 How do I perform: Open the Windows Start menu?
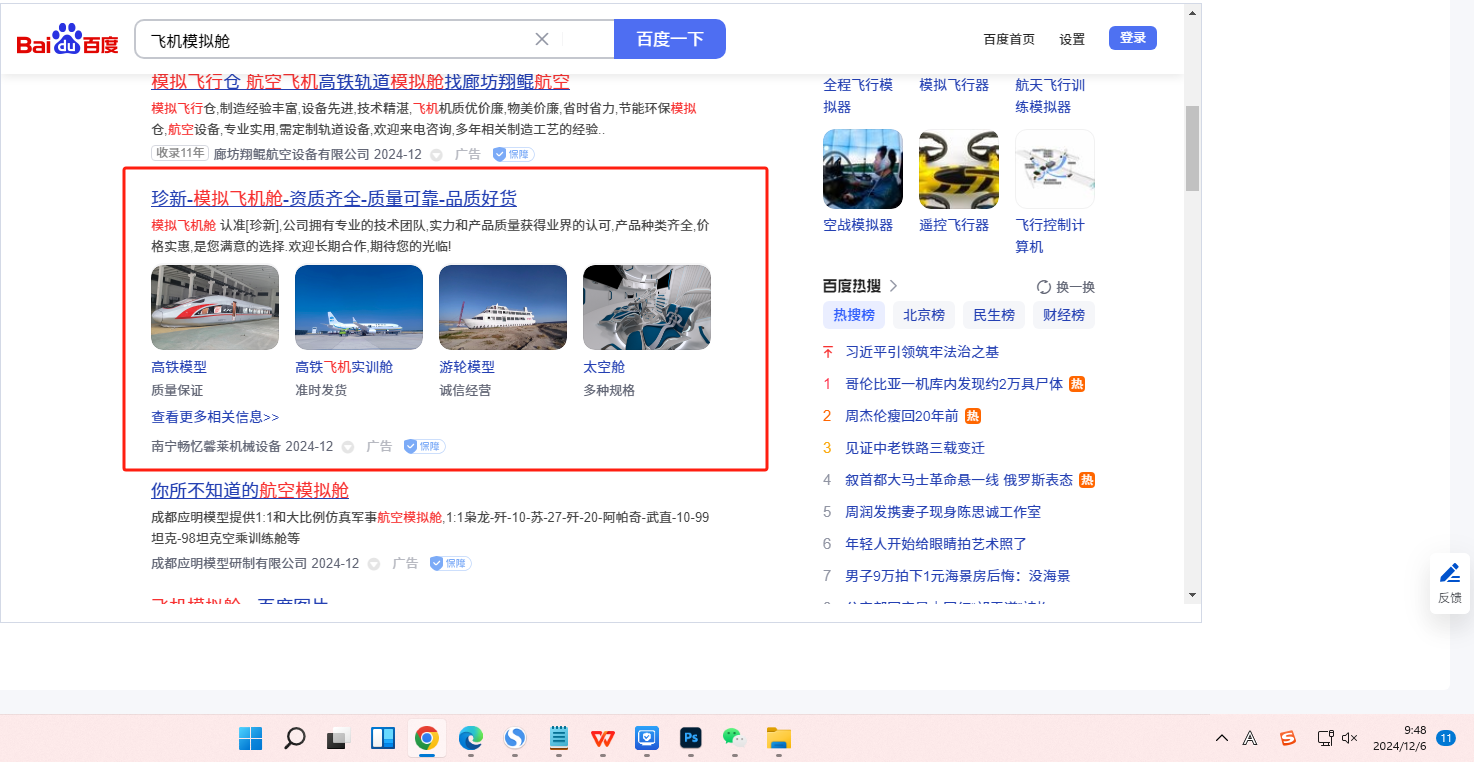click(251, 739)
